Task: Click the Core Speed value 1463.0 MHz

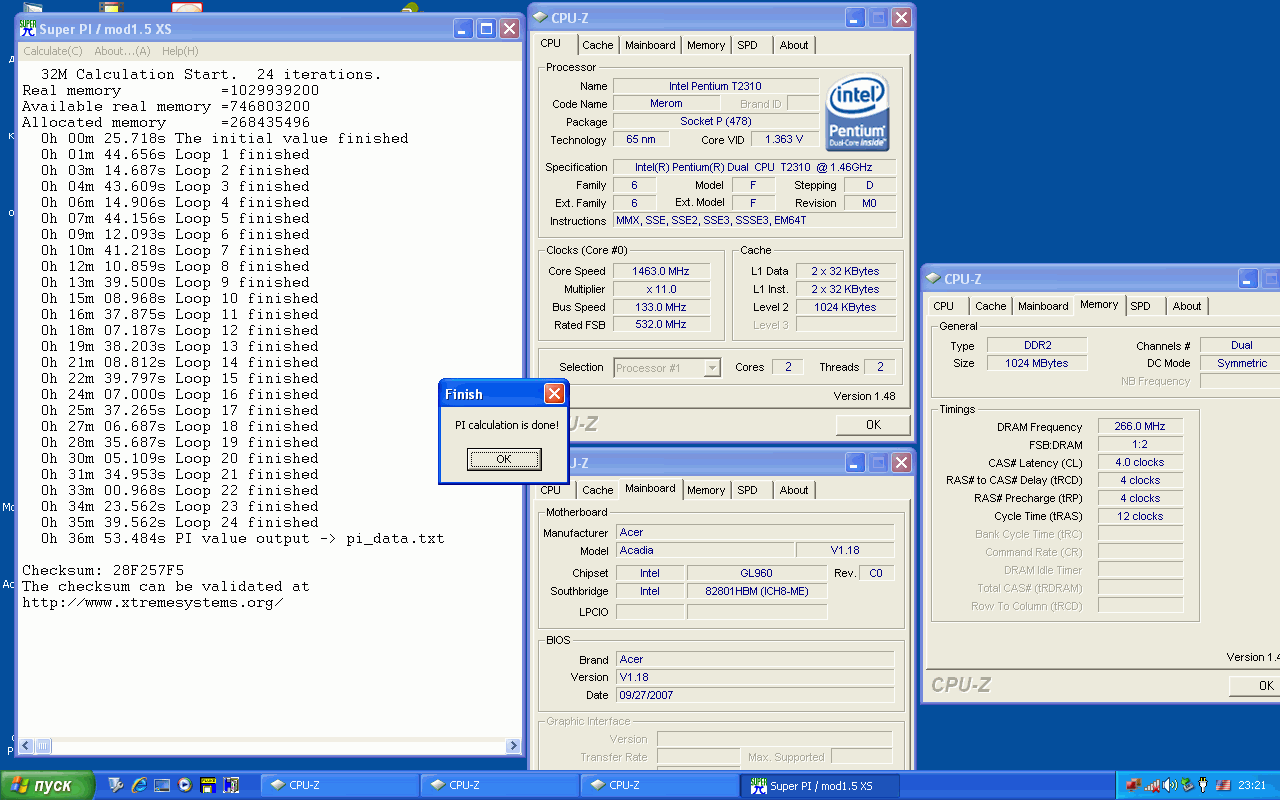Action: pos(661,271)
